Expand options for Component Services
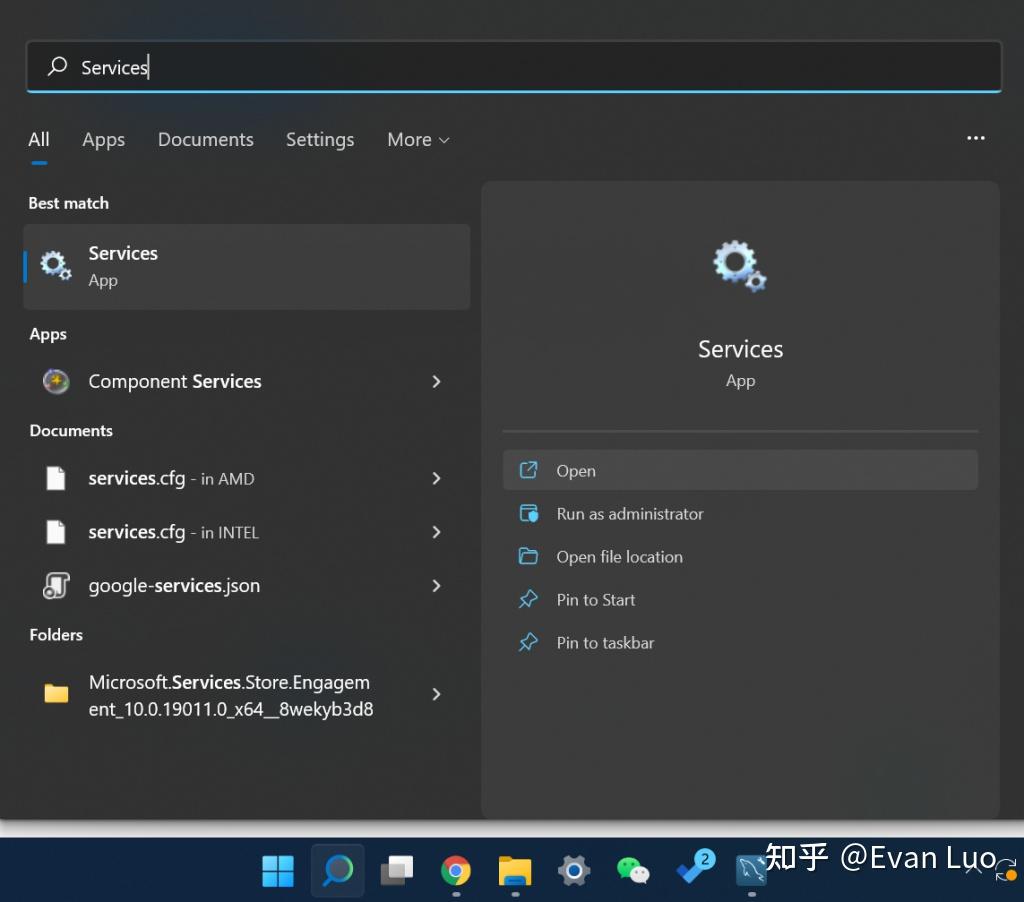1024x902 pixels. tap(436, 381)
